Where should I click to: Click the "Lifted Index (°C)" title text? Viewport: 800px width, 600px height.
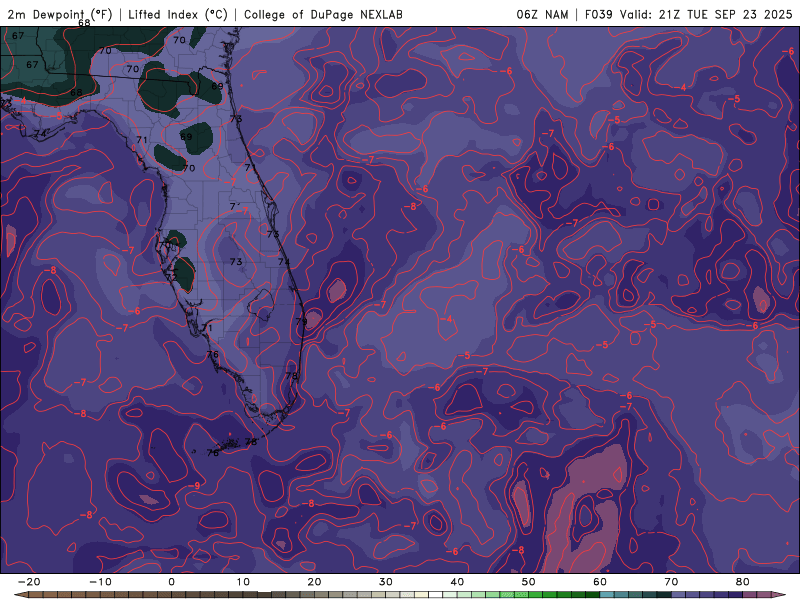pyautogui.click(x=178, y=14)
